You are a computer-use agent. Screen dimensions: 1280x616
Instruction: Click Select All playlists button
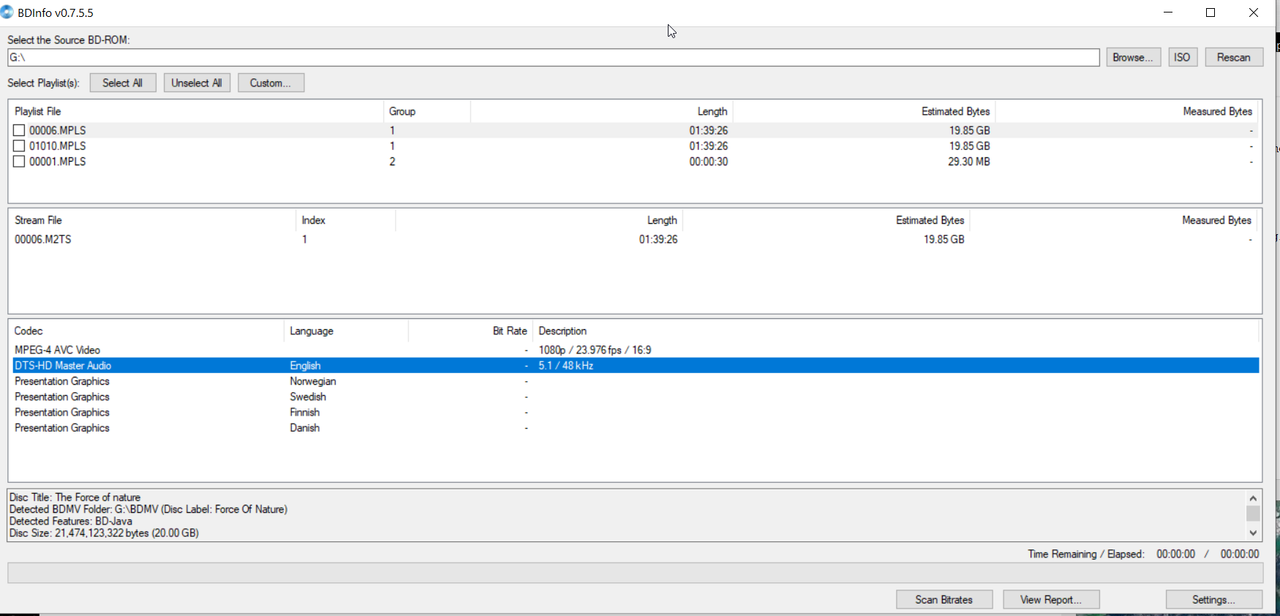click(123, 83)
